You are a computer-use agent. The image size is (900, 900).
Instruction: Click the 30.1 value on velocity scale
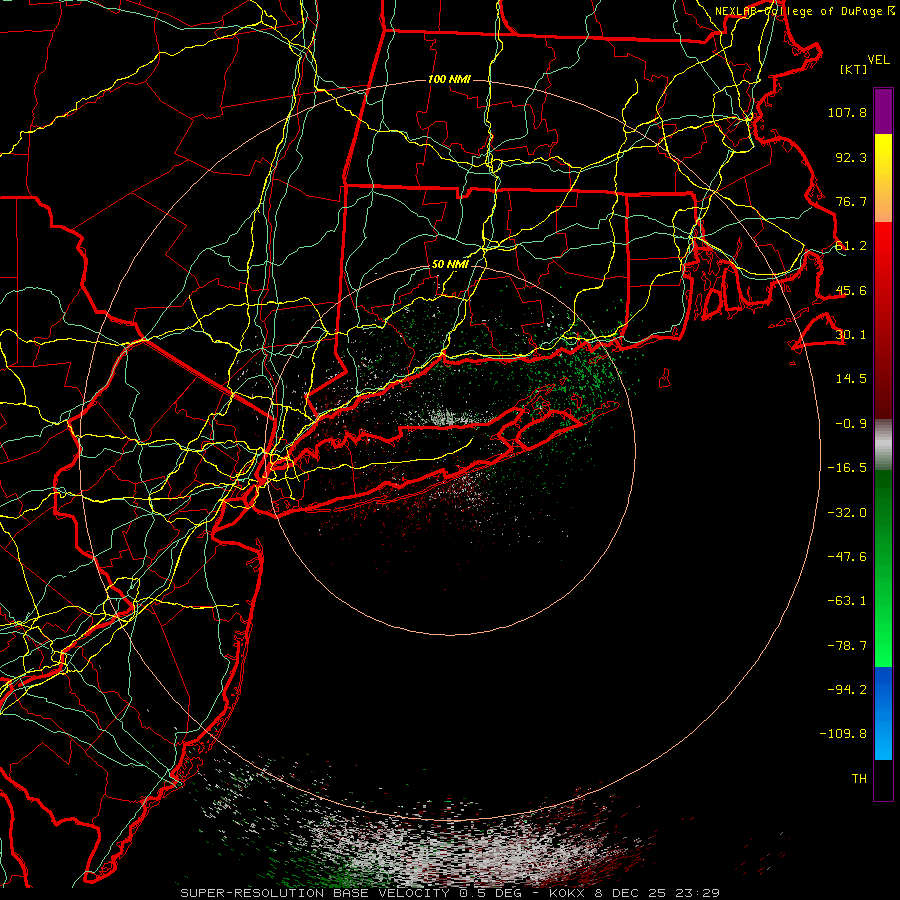point(851,335)
